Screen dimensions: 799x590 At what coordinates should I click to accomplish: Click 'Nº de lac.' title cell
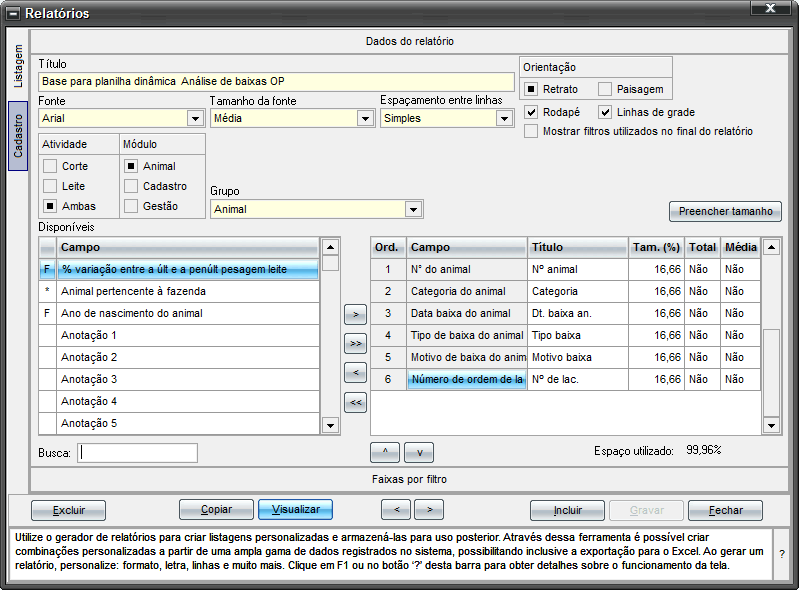[x=577, y=379]
